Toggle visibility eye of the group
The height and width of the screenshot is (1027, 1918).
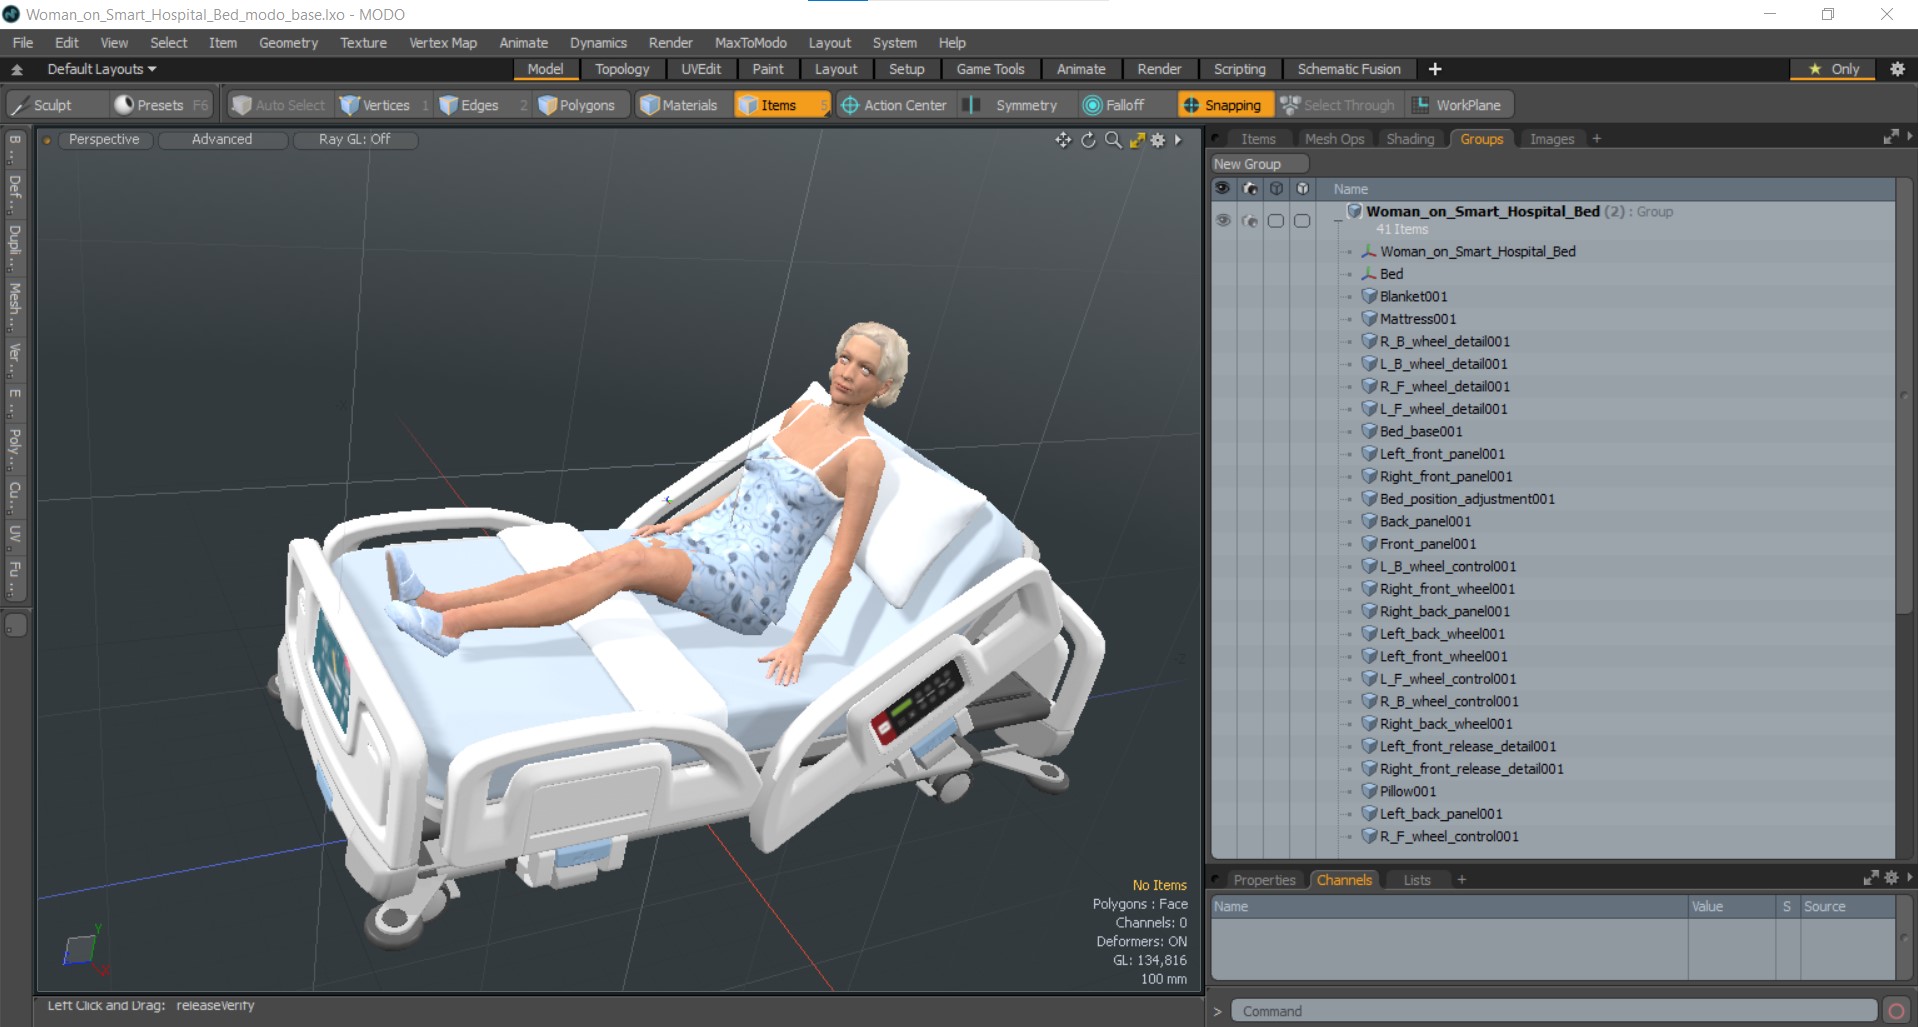(1223, 220)
